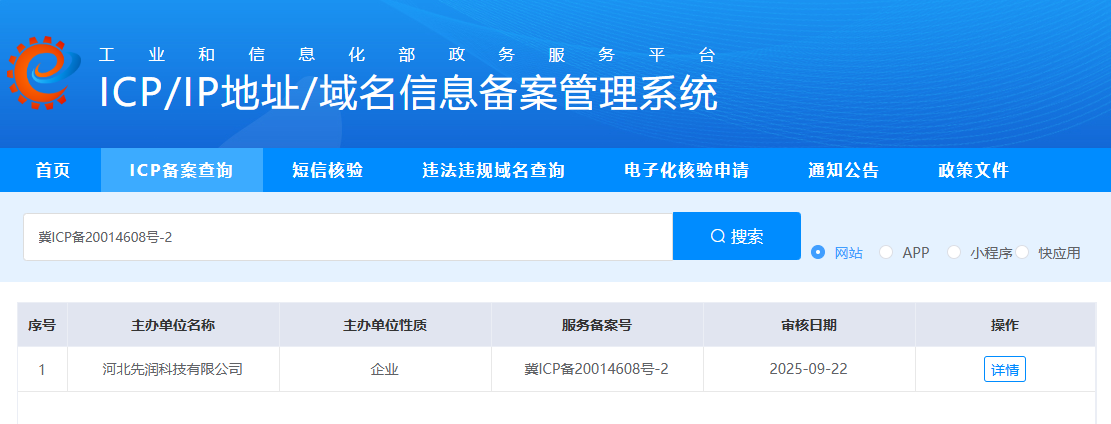Click the 企业 cell in the result row
The image size is (1111, 424).
click(x=385, y=369)
